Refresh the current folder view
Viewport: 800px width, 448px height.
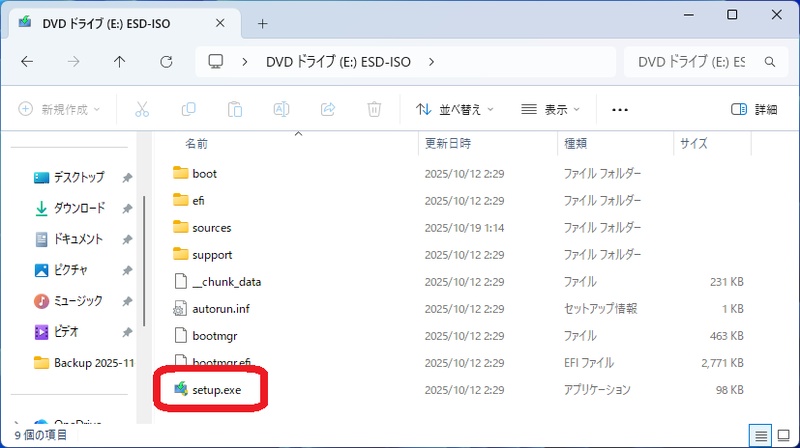166,62
